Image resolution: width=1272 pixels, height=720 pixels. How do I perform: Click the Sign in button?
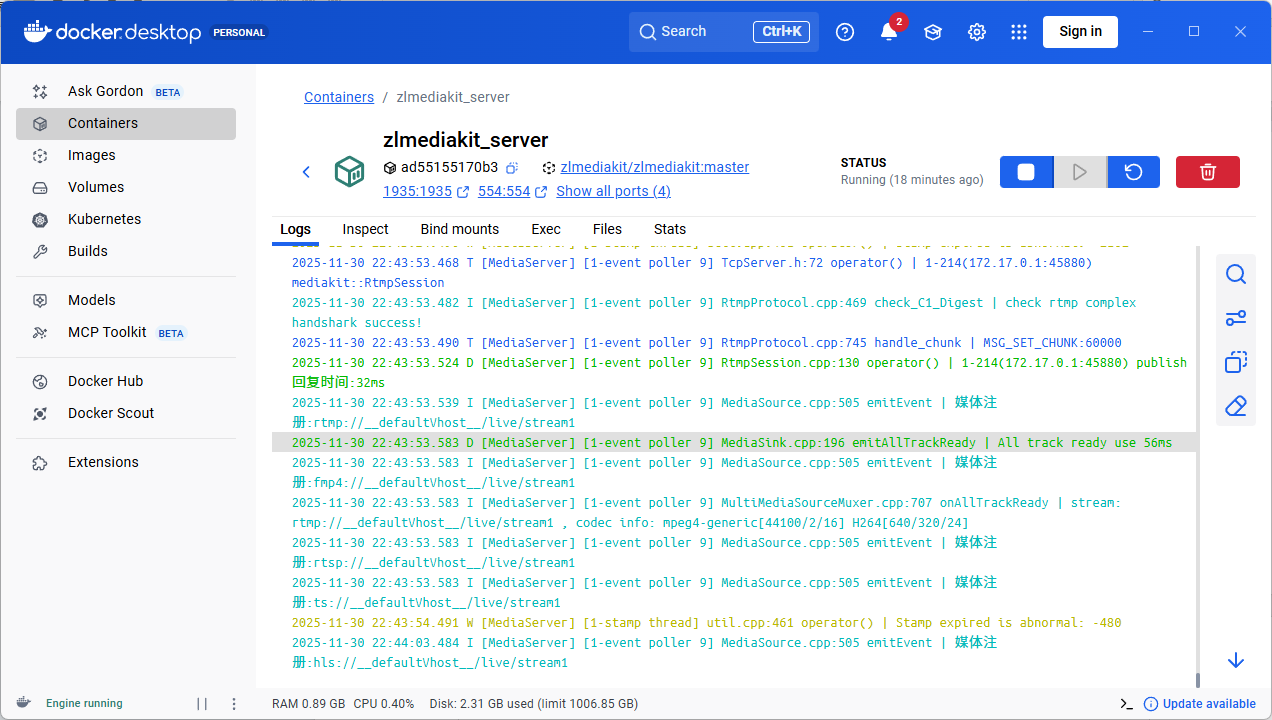pyautogui.click(x=1080, y=32)
